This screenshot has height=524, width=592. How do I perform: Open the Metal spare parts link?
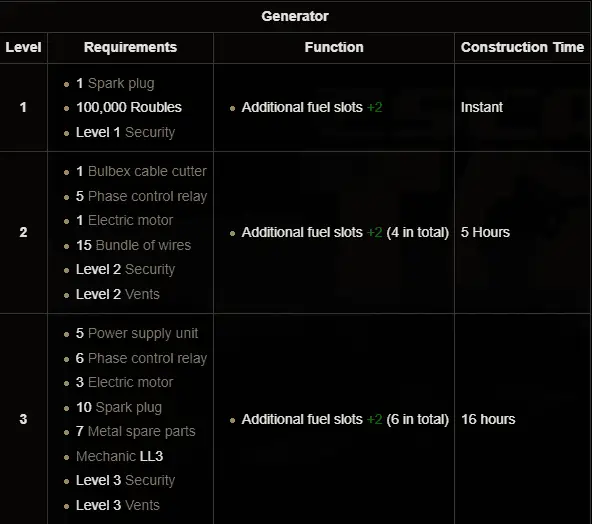click(x=142, y=431)
